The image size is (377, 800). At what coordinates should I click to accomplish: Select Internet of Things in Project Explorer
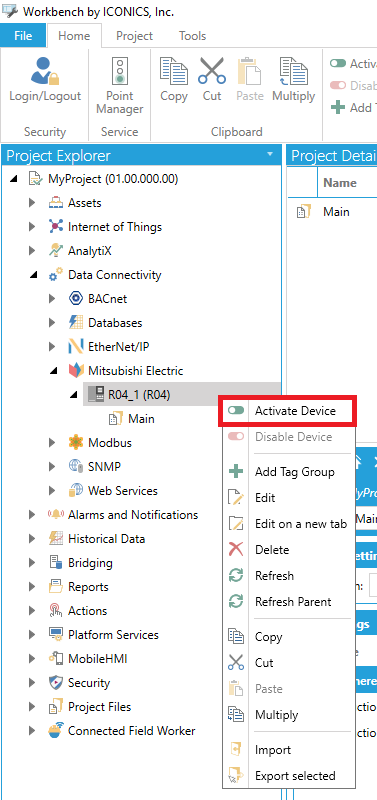click(x=115, y=227)
